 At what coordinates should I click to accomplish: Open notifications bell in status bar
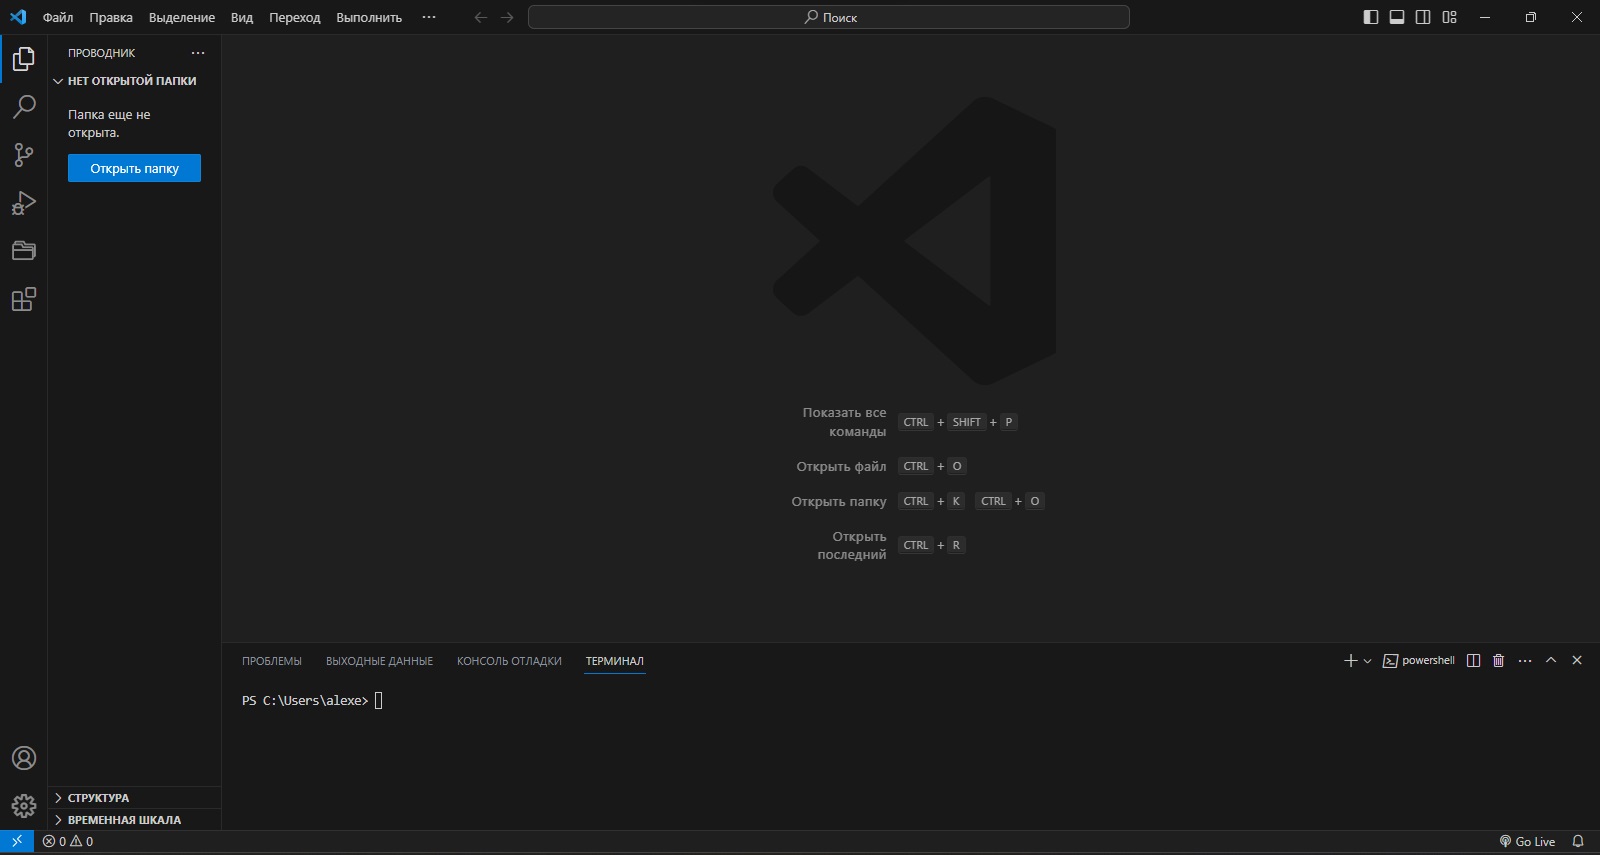coord(1578,842)
